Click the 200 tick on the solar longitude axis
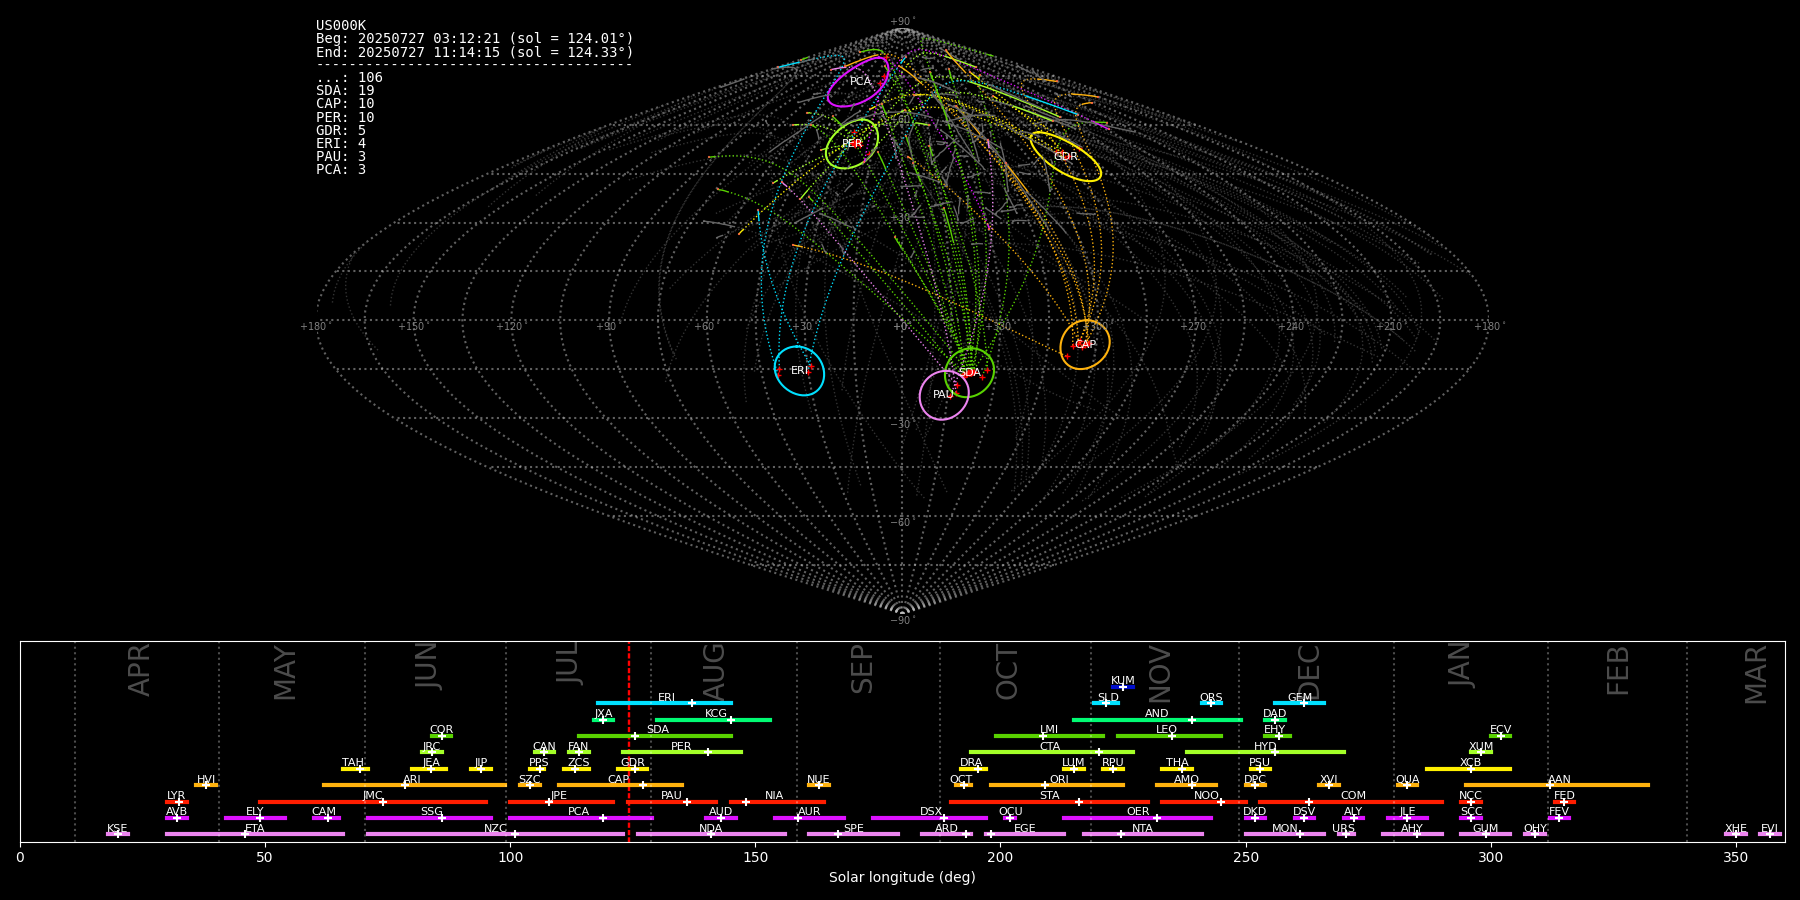 (x=1000, y=857)
